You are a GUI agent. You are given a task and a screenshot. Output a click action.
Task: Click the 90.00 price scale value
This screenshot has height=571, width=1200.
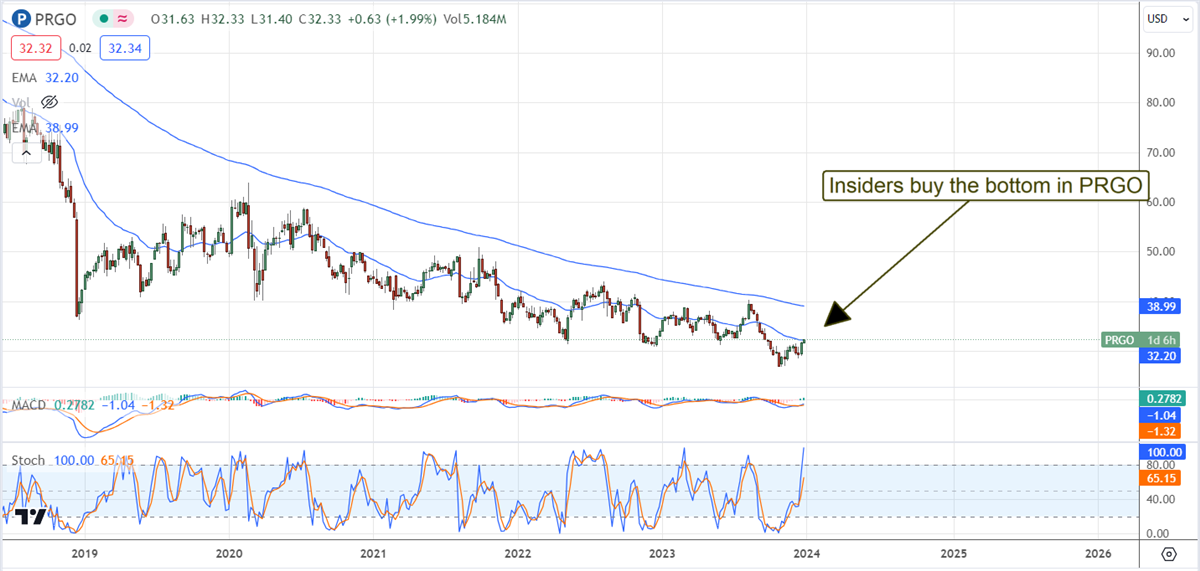click(x=1160, y=53)
